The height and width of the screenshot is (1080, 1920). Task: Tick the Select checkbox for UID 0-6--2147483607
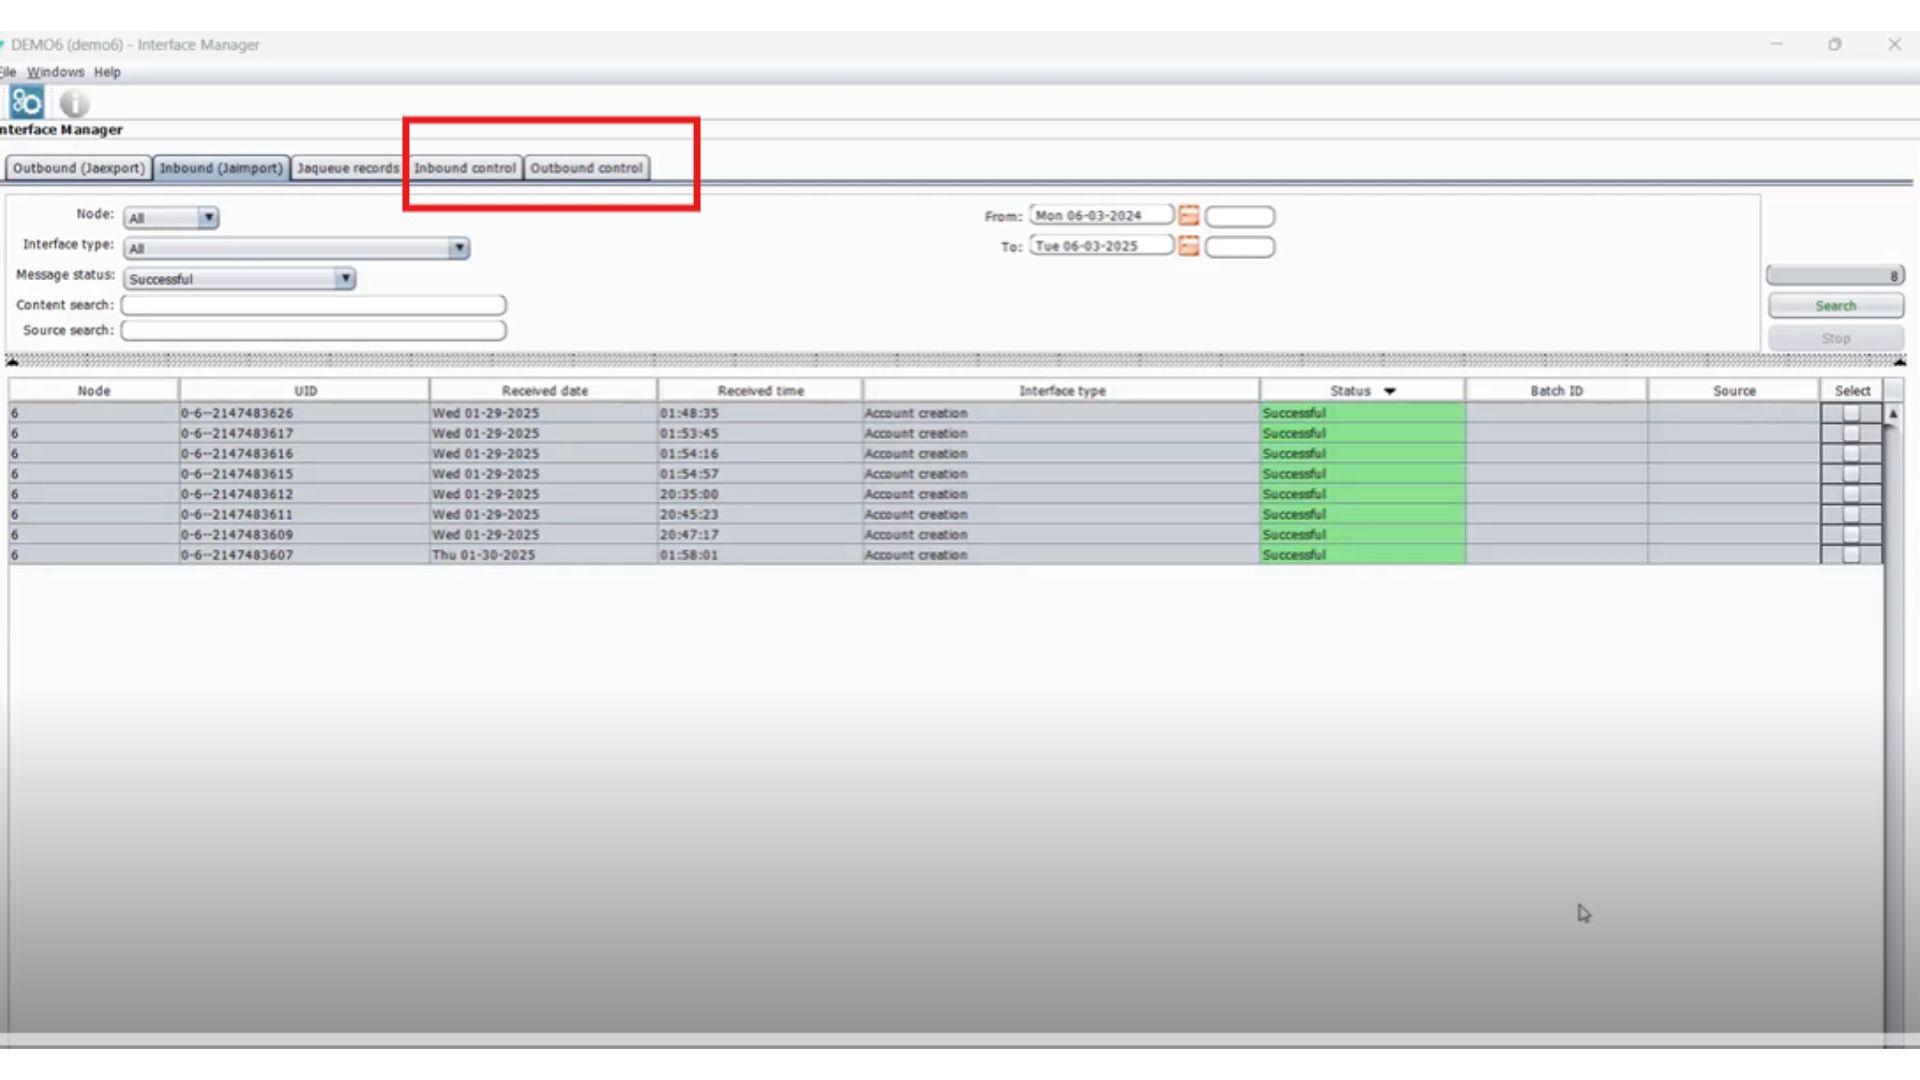[x=1851, y=555]
